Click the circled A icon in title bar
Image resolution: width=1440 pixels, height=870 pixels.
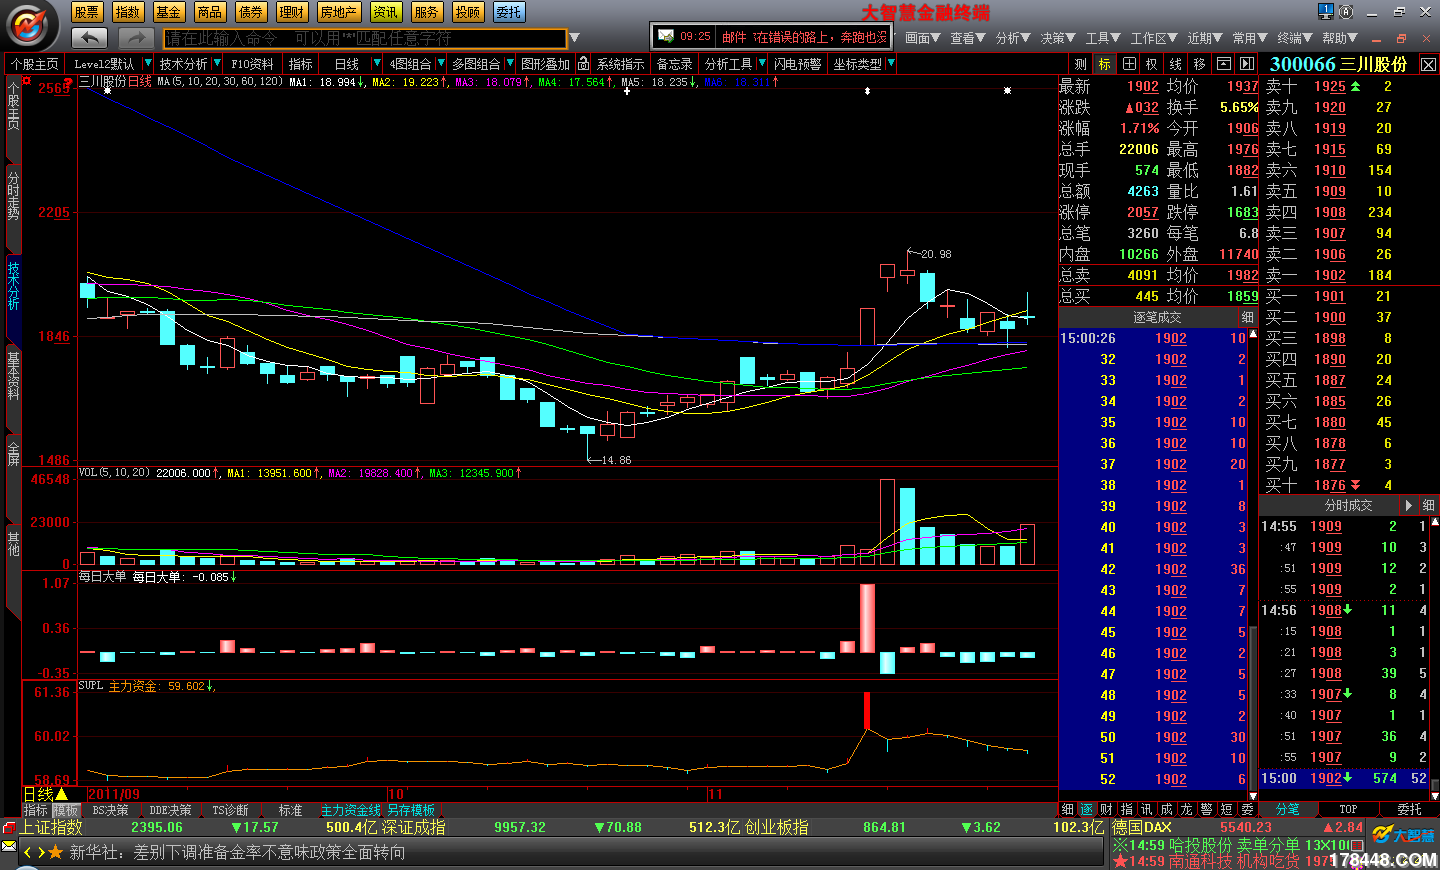(1345, 12)
